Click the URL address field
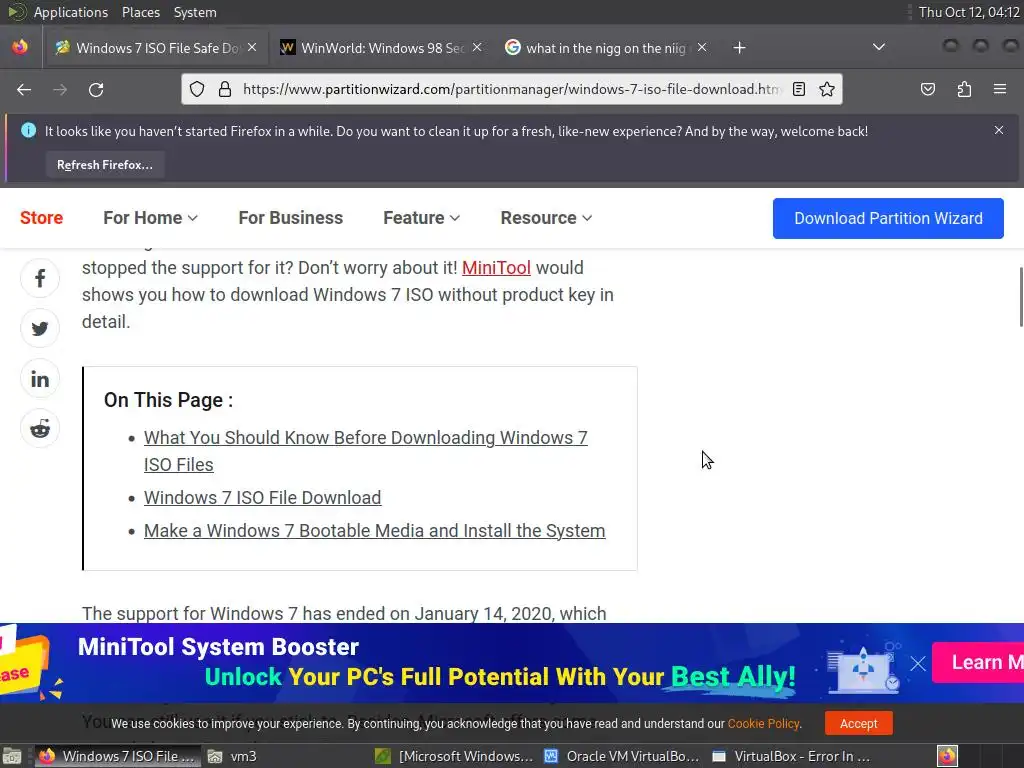The width and height of the screenshot is (1024, 768). point(511,89)
